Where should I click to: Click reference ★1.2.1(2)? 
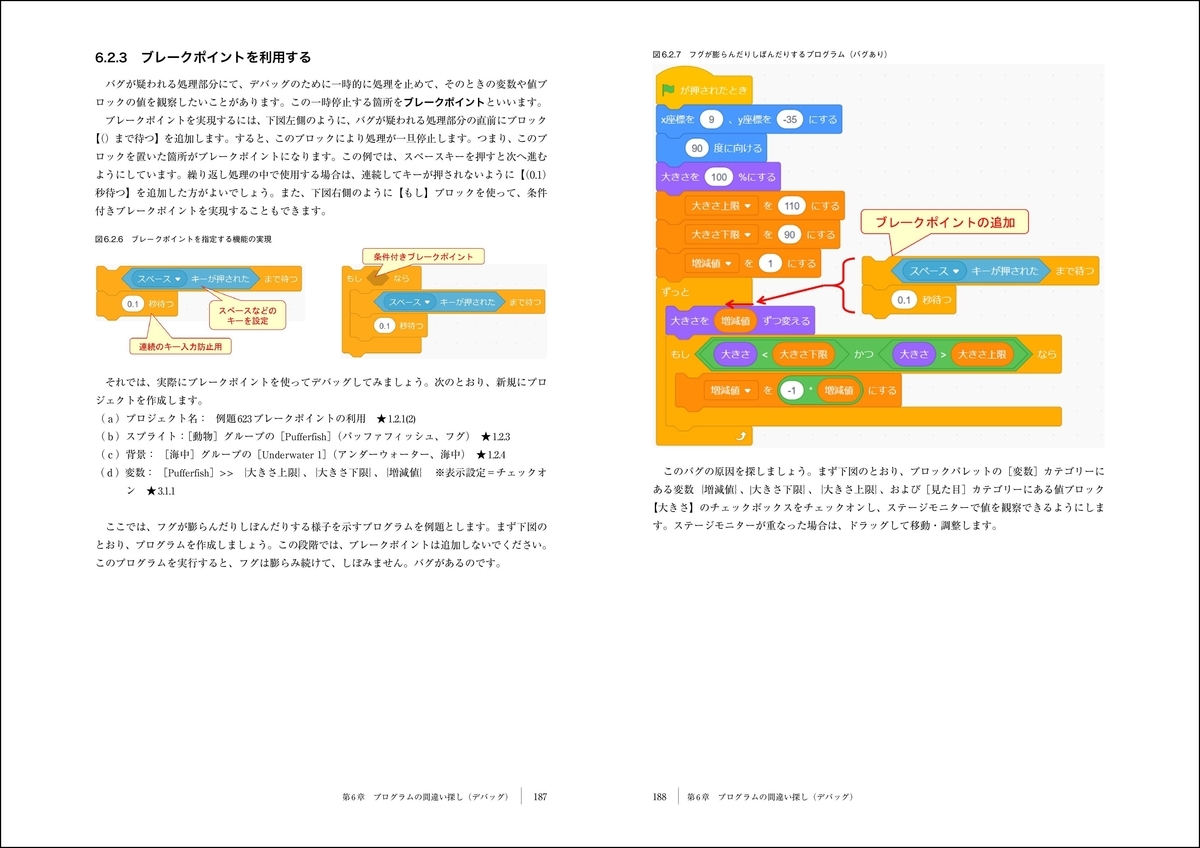(x=396, y=418)
